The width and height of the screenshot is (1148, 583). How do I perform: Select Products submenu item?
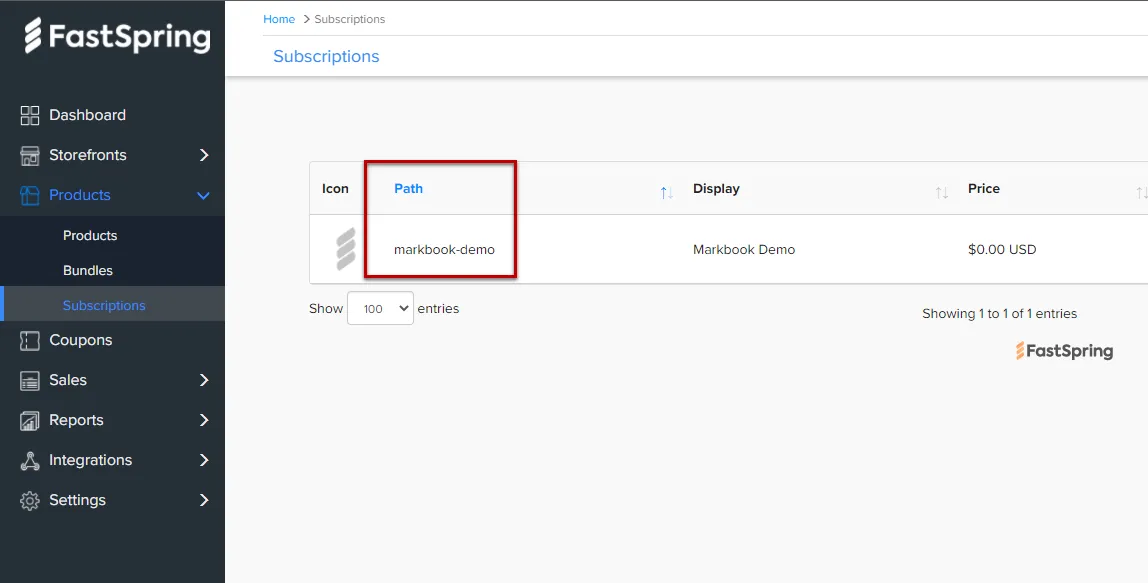click(x=90, y=235)
